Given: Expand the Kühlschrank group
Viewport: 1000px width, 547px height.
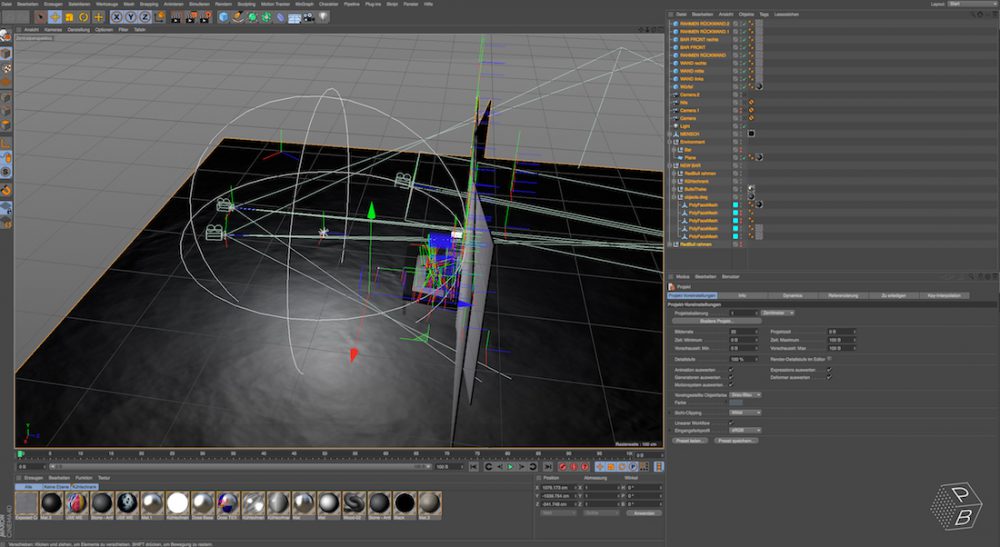Looking at the screenshot, I should click(674, 181).
